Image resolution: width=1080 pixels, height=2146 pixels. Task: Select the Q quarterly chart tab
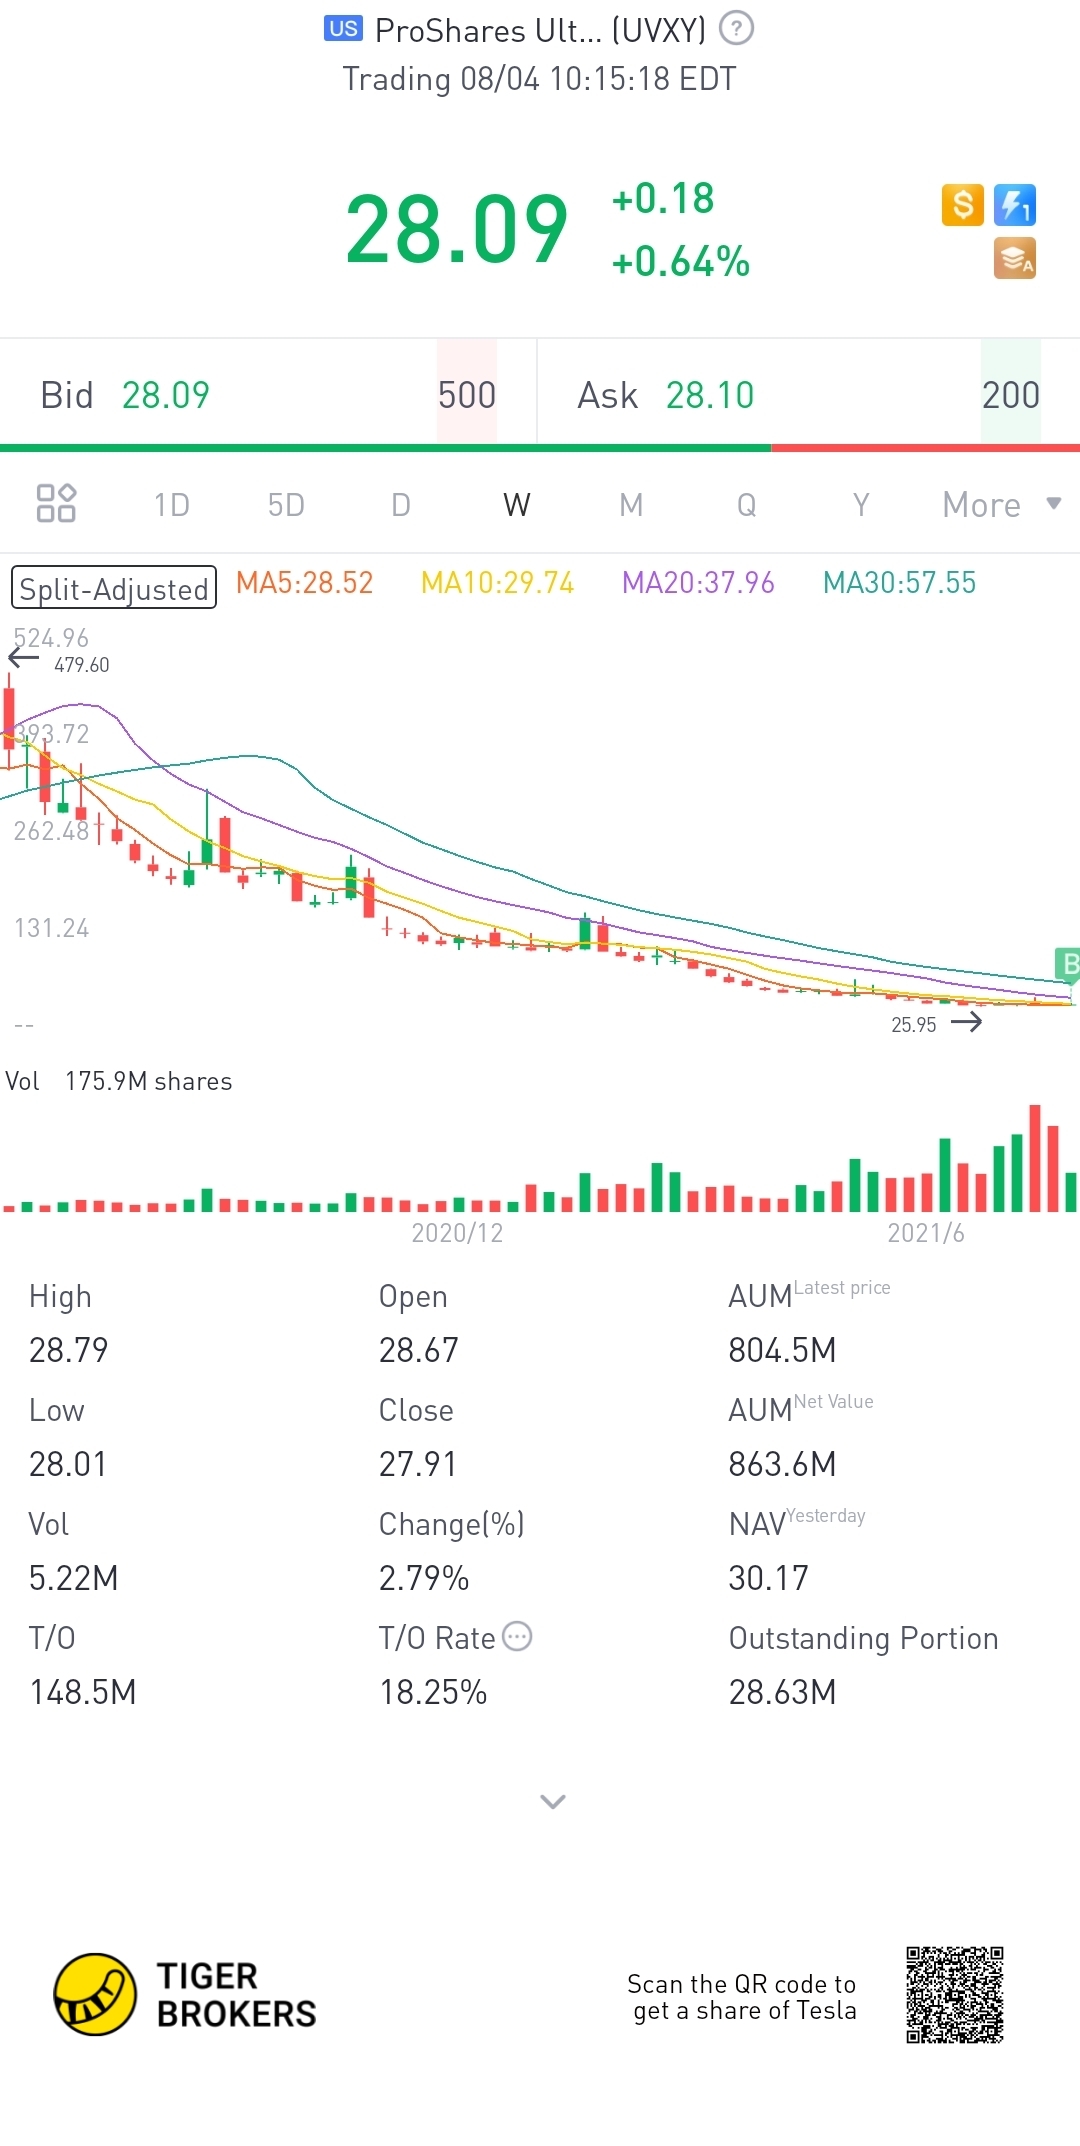[747, 505]
